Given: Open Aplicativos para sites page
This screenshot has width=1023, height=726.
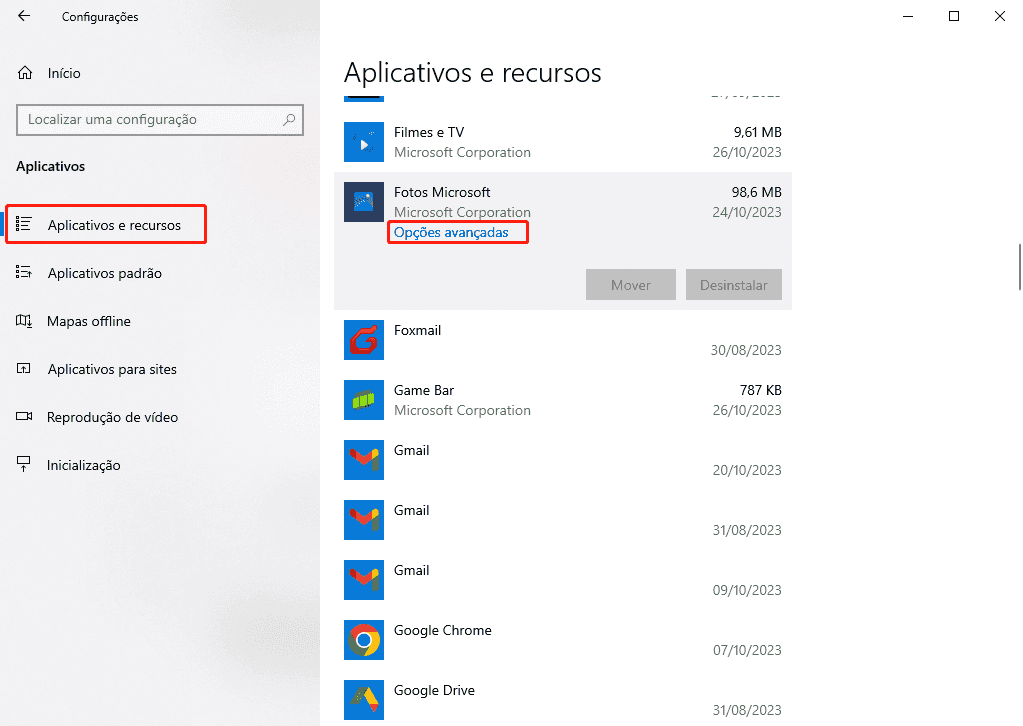Looking at the screenshot, I should 112,369.
